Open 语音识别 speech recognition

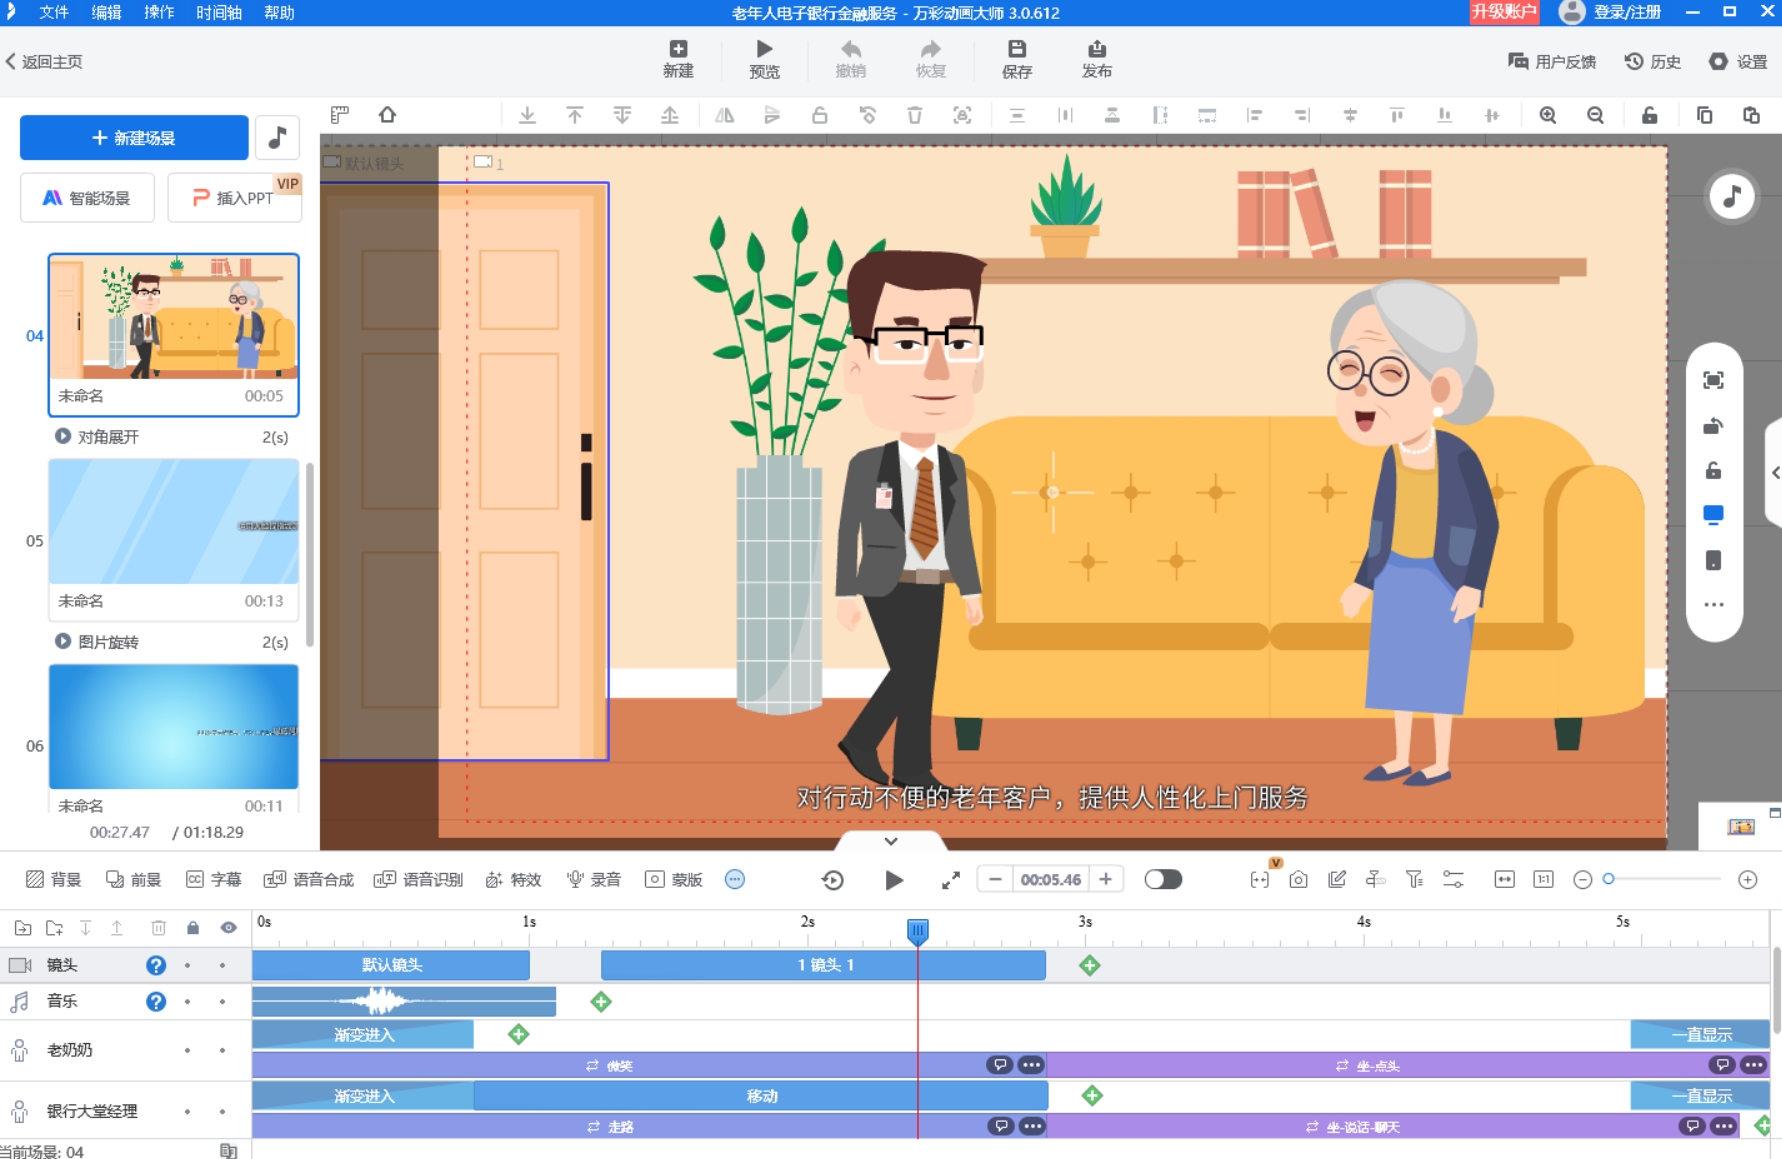418,880
